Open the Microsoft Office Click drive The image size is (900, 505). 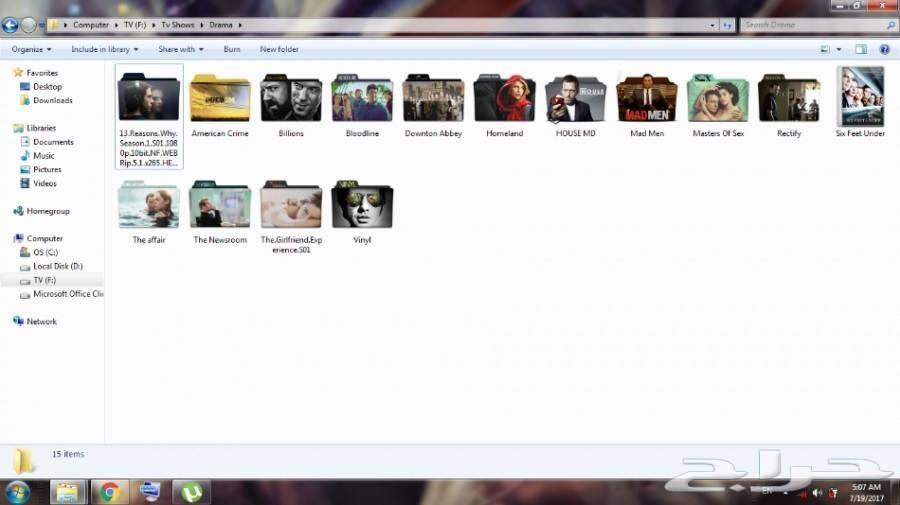pyautogui.click(x=68, y=294)
